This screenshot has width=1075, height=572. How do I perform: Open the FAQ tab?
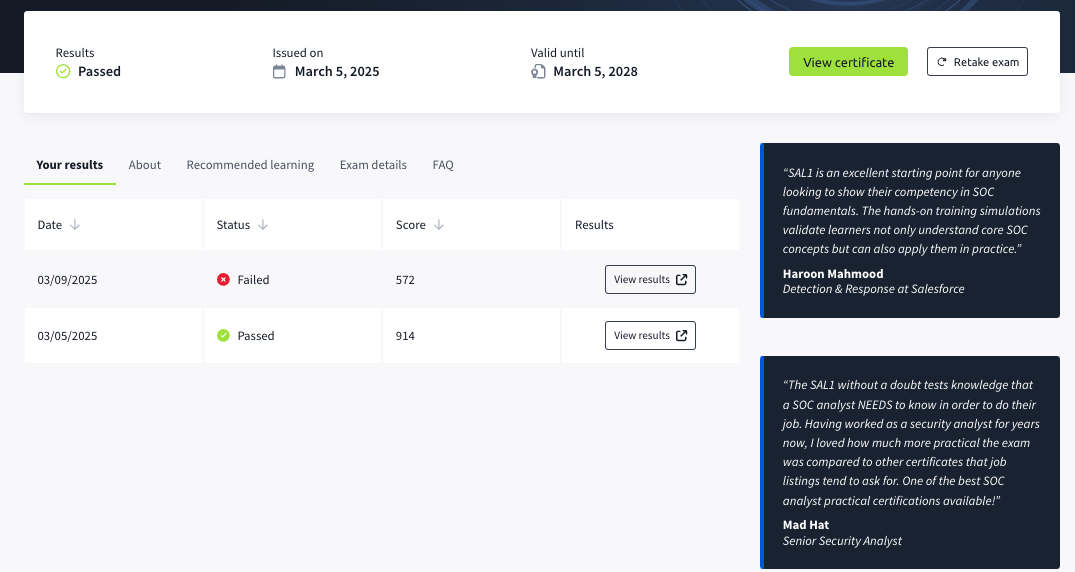point(443,165)
